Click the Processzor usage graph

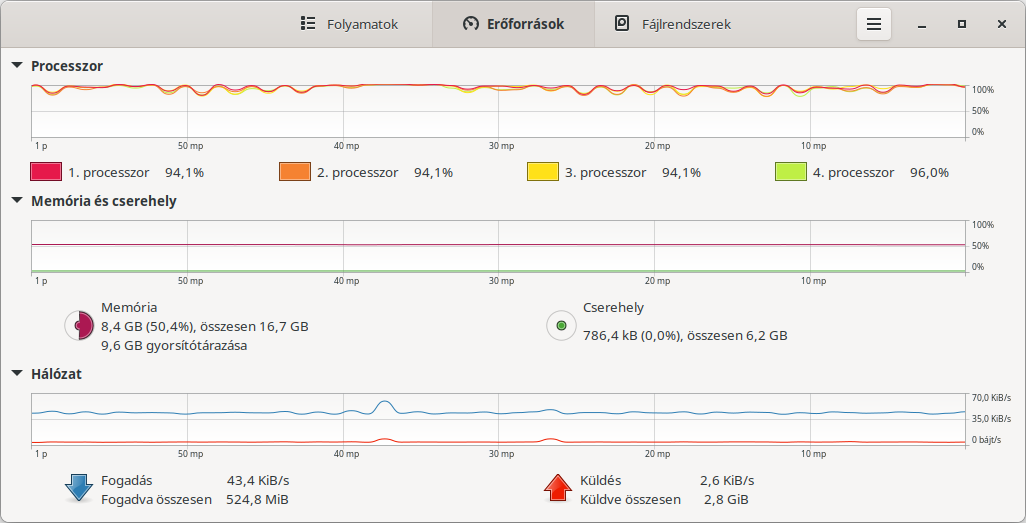(498, 111)
